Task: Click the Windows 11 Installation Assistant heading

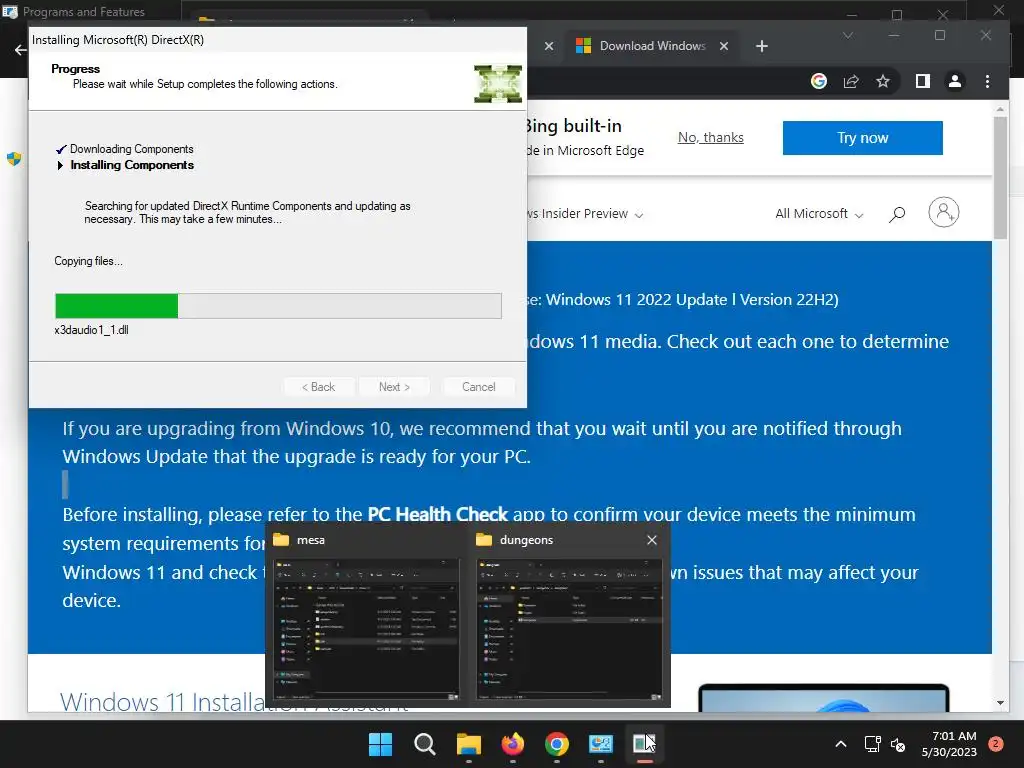Action: pos(234,701)
